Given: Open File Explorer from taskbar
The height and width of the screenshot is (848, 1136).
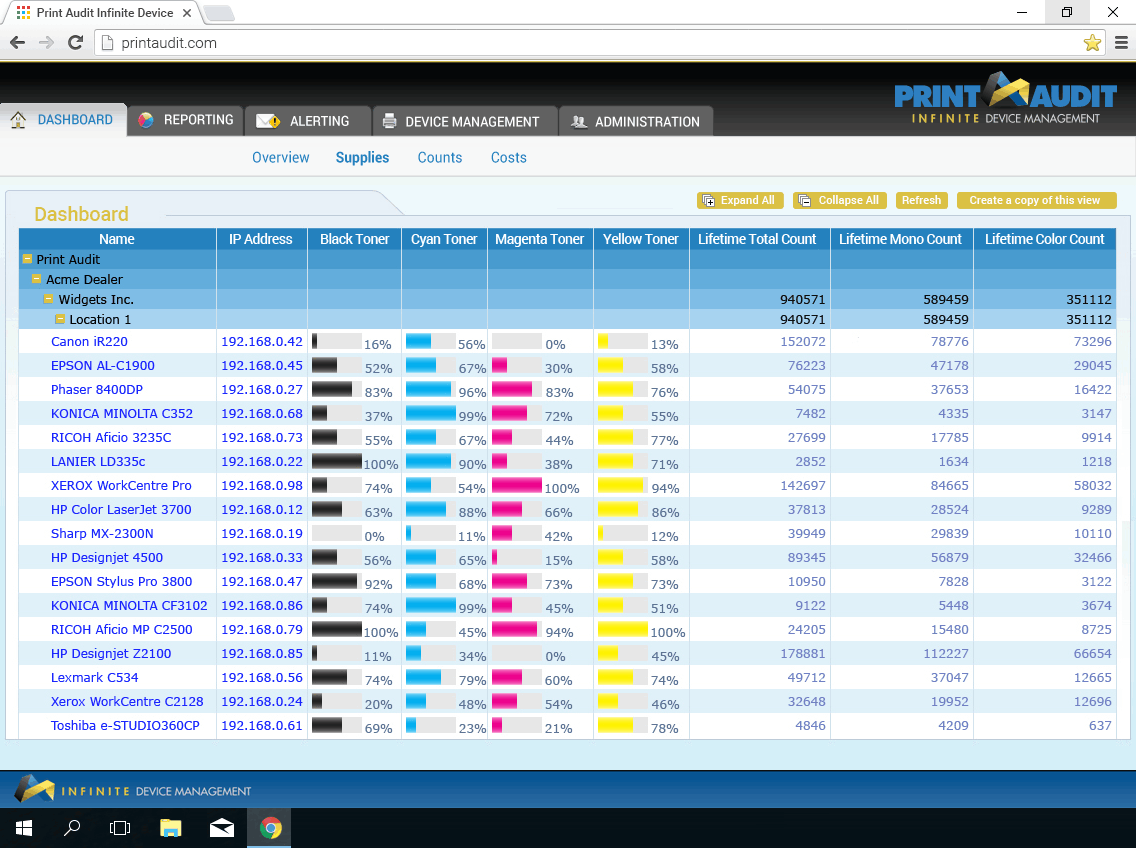Looking at the screenshot, I should tap(171, 828).
